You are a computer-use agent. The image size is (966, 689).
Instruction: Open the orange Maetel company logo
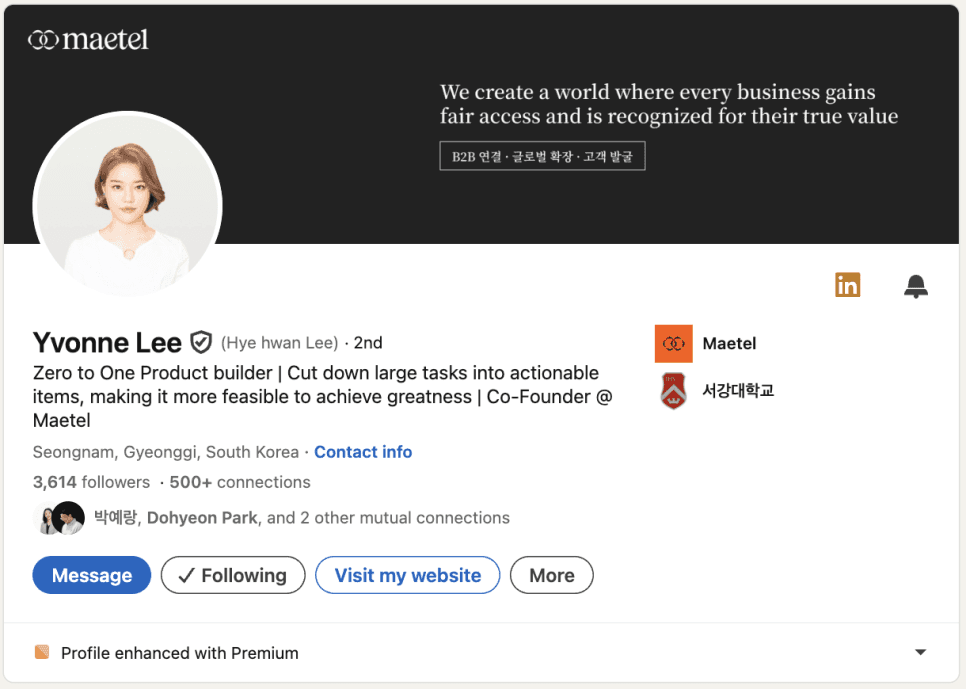(673, 343)
